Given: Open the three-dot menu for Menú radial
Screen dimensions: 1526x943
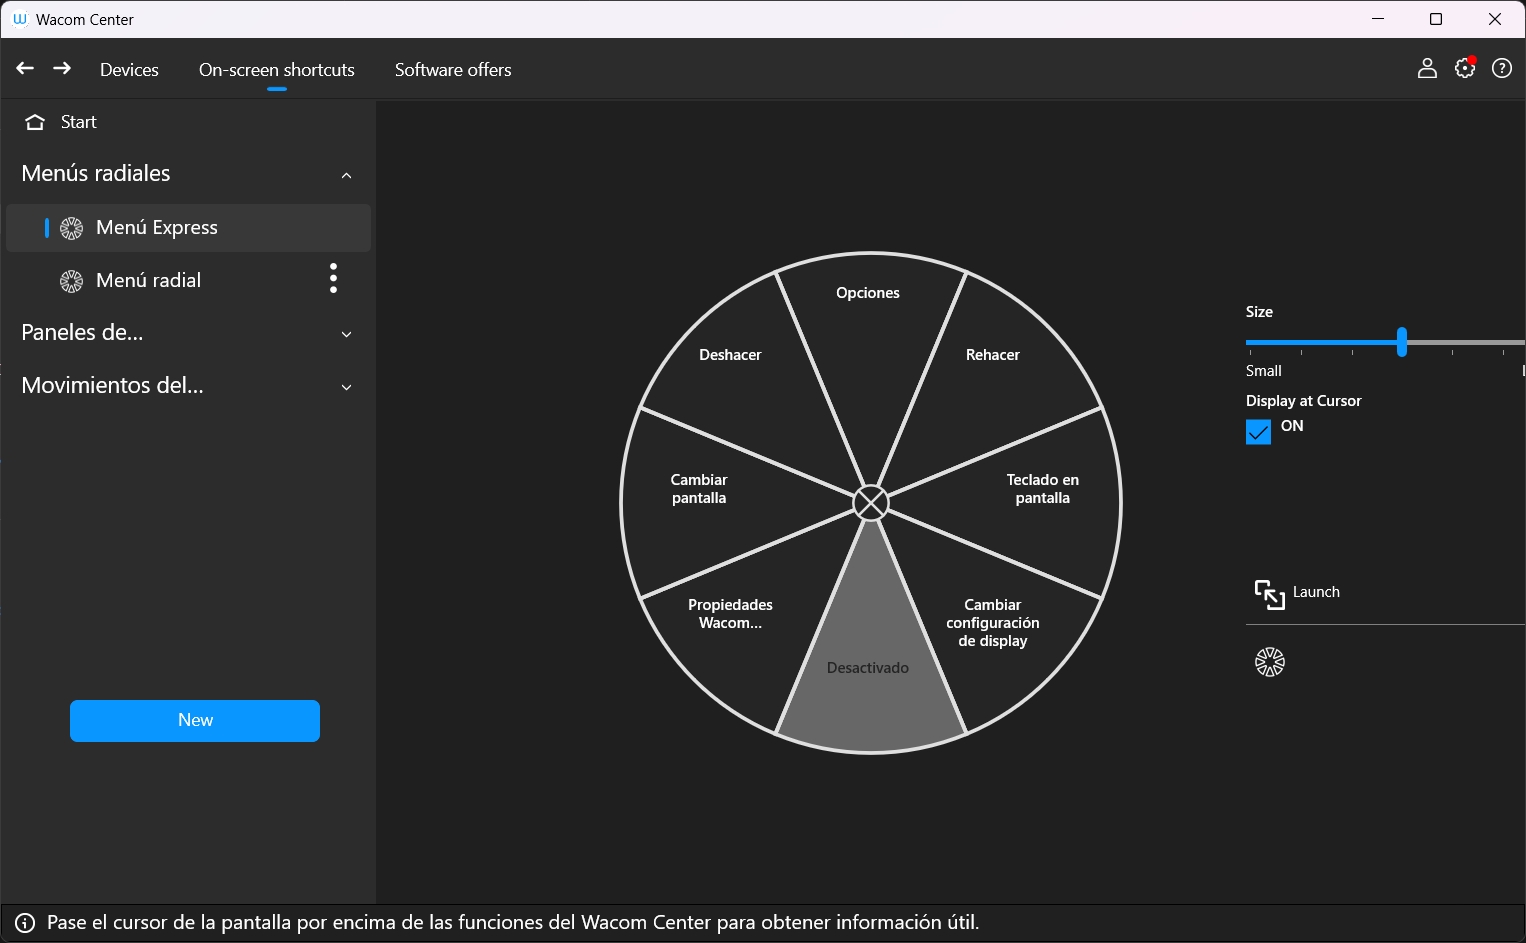Looking at the screenshot, I should (x=334, y=278).
